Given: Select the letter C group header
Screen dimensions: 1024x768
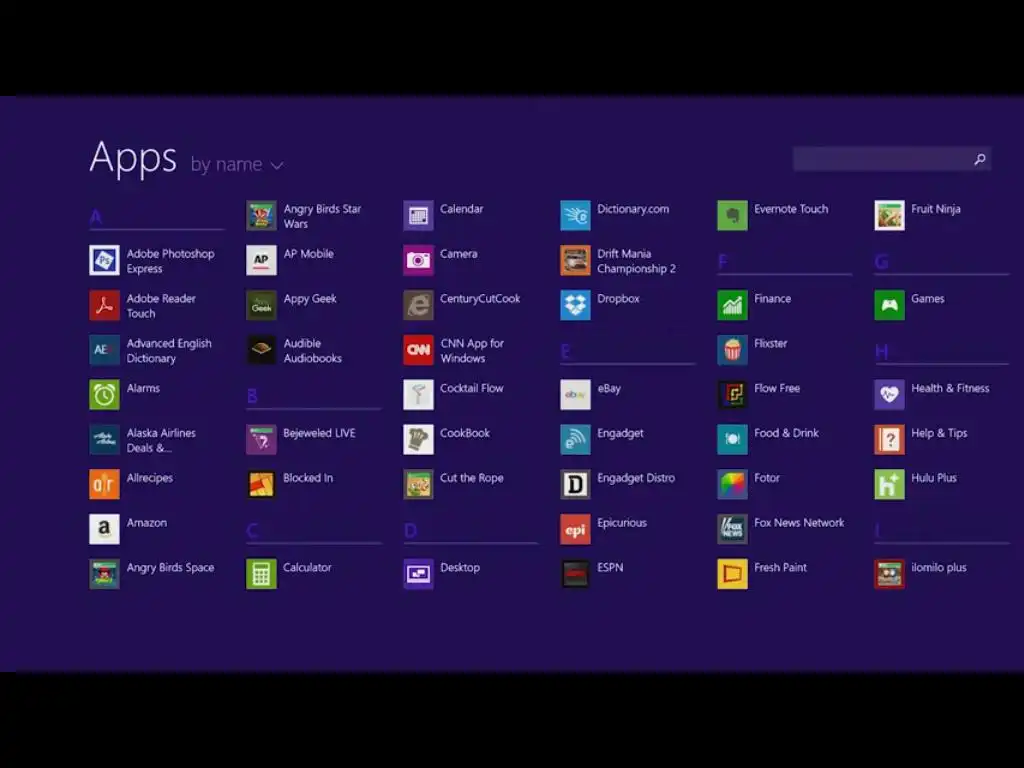Looking at the screenshot, I should click(253, 531).
